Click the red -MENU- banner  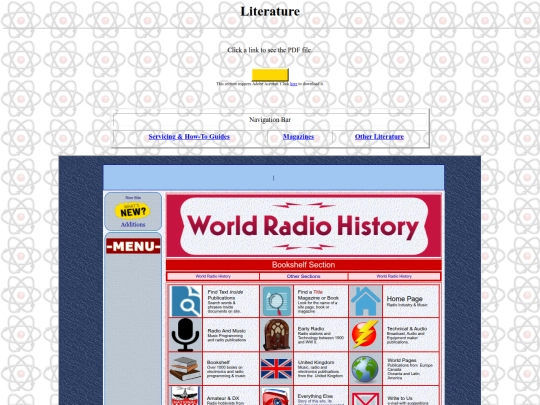[133, 246]
